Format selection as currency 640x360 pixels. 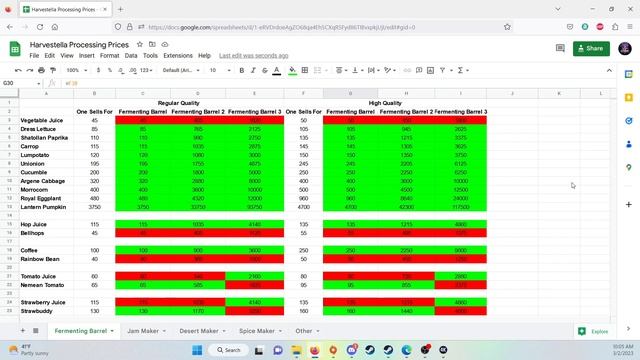pos(98,70)
